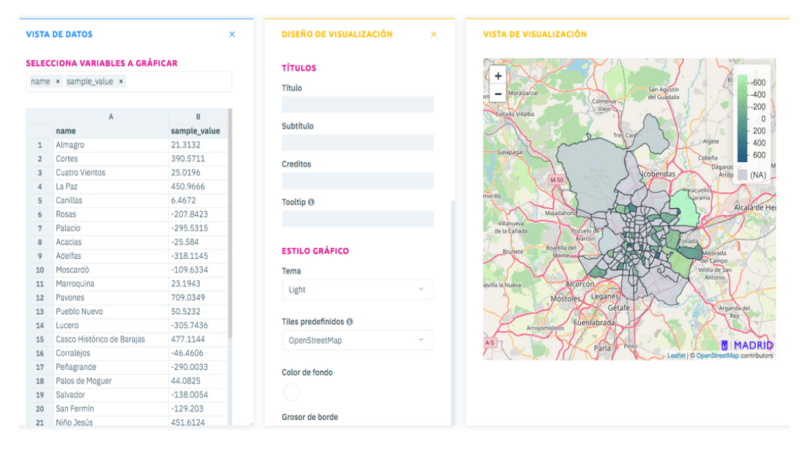Click value -290.0033 cell

tap(198, 367)
